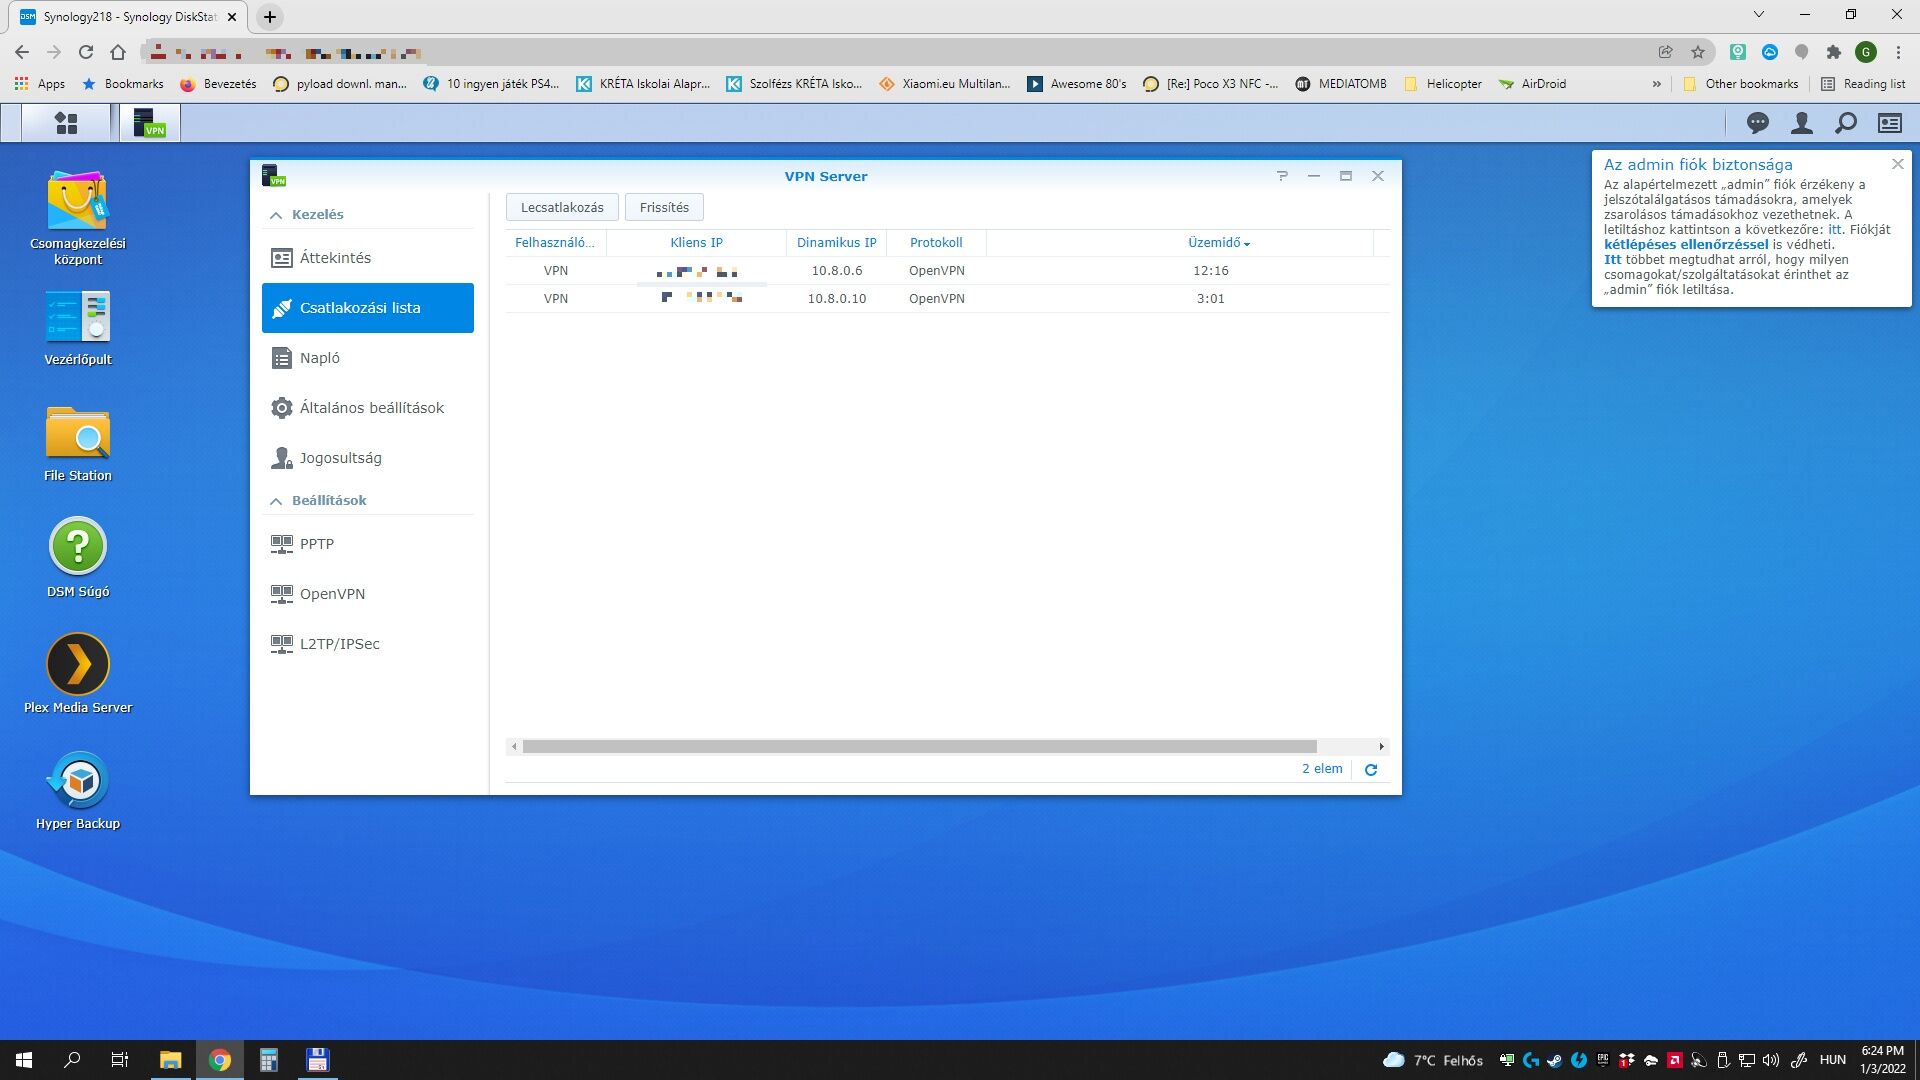
Task: Open the Calculator taskbar icon
Action: [268, 1060]
